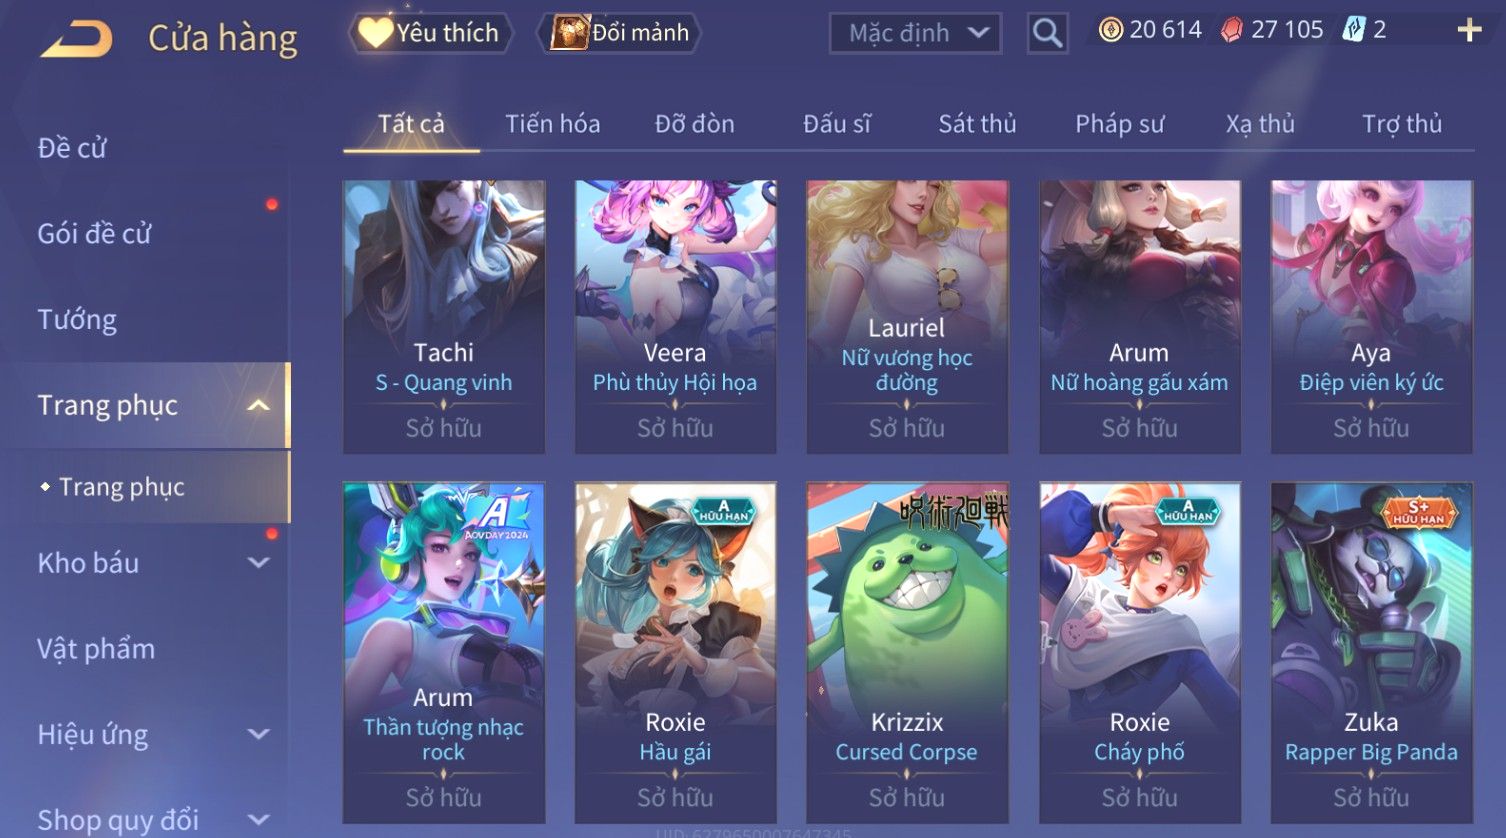
Task: Select the Trang phục sub-item
Action: (x=121, y=487)
